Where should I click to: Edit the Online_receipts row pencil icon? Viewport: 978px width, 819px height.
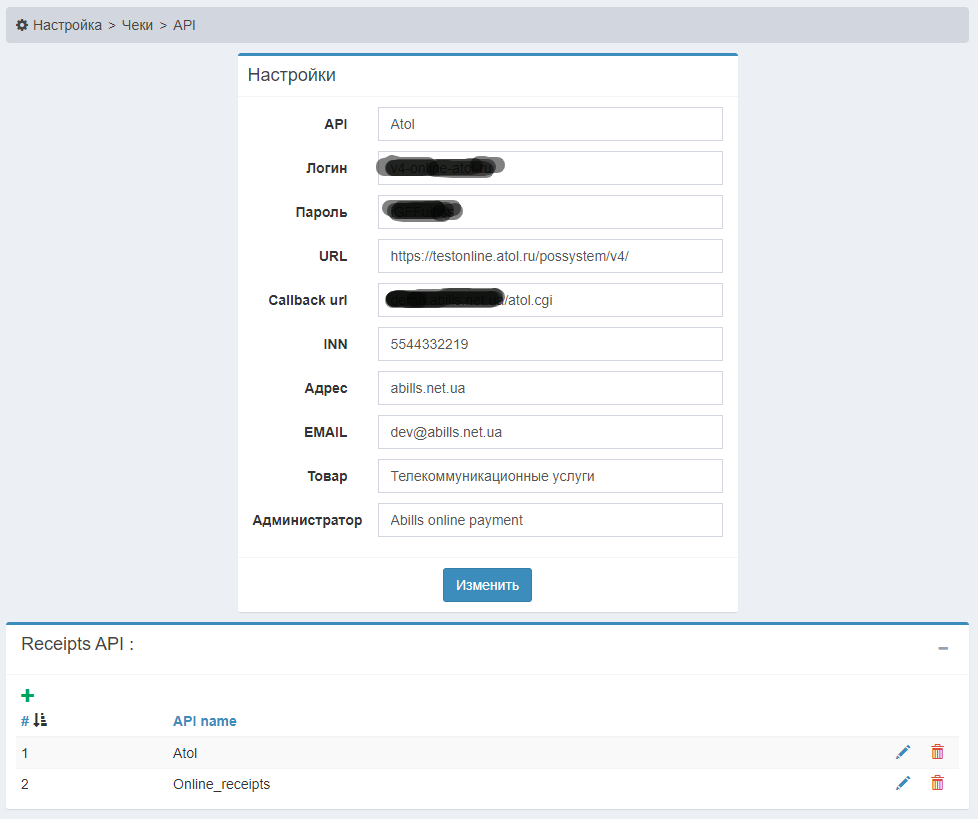[903, 784]
